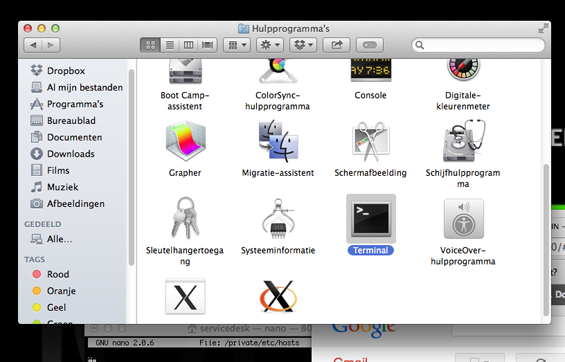Screen dimensions: 565x362
Task: Select the orange X11 XQuartz icon
Action: pos(278,296)
